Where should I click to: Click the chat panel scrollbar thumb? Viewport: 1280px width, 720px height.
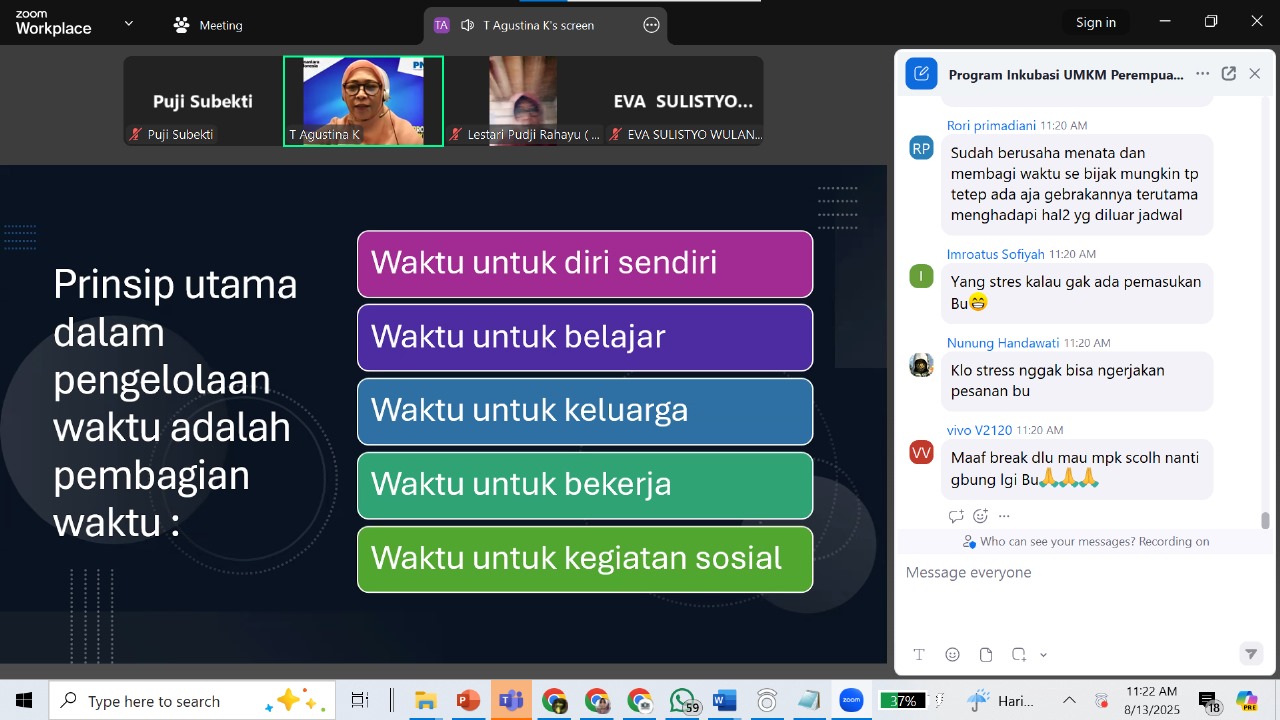click(1265, 520)
